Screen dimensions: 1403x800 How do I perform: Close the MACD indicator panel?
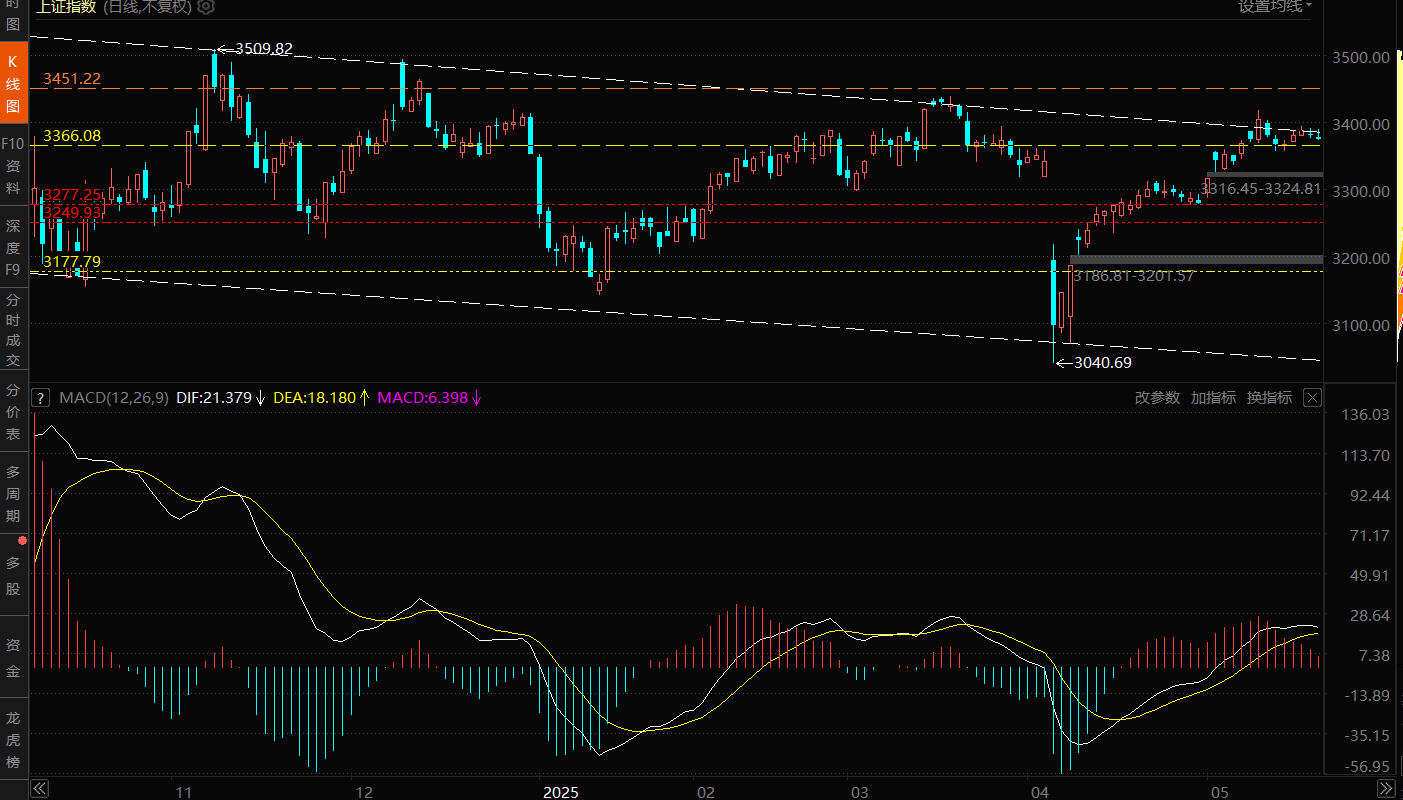(1312, 398)
